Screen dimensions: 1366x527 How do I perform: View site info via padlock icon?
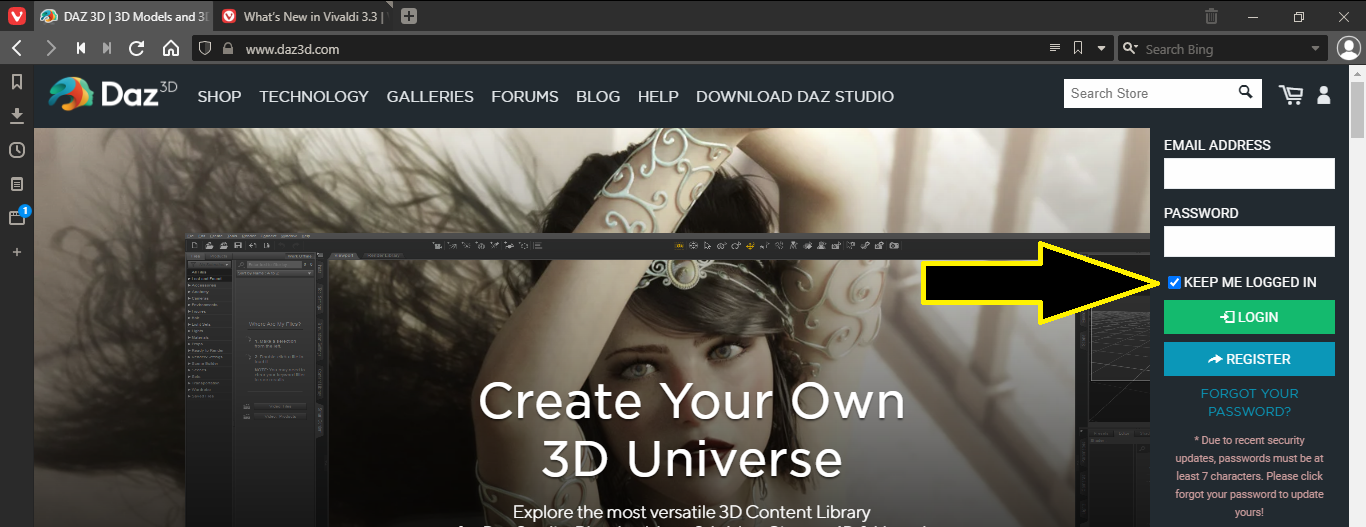[x=227, y=48]
